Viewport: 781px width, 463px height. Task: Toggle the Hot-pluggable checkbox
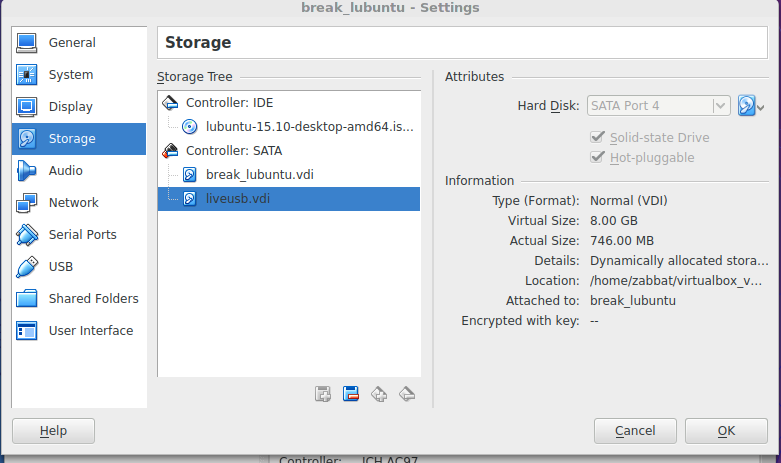pyautogui.click(x=597, y=157)
